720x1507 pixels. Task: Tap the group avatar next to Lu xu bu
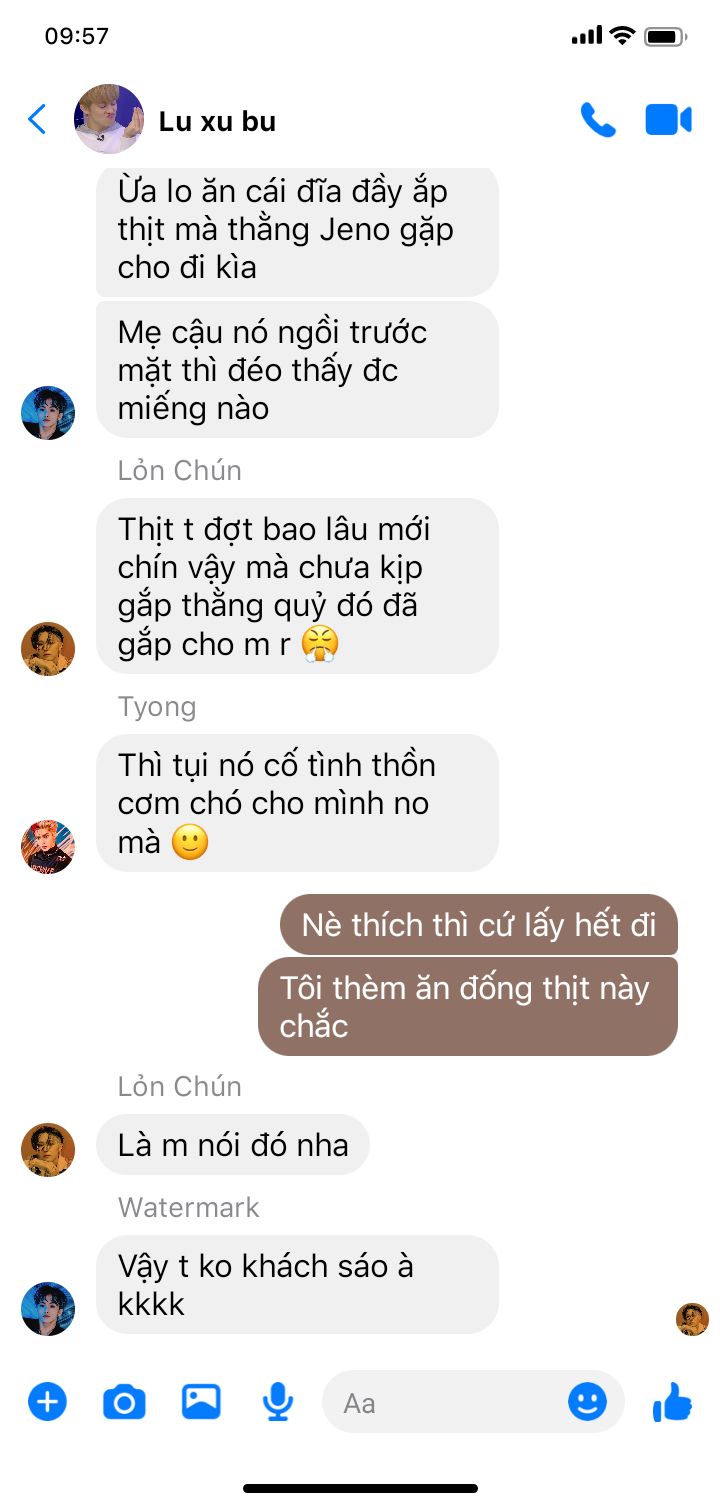pyautogui.click(x=109, y=119)
